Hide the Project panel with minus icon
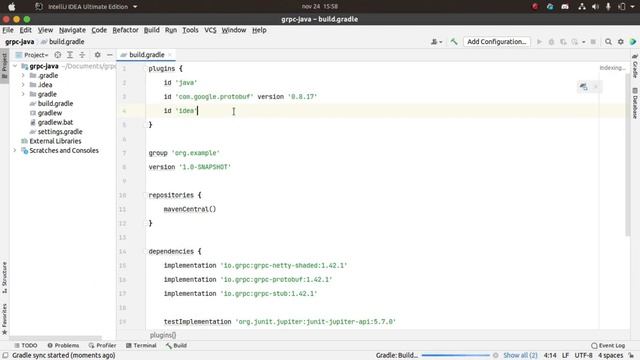Viewport: 640px width, 360px height. 109,55
